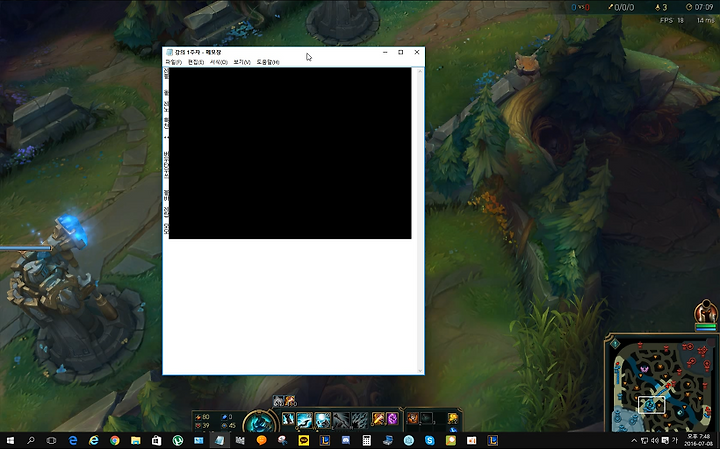Open Task View from the taskbar
This screenshot has width=720, height=449.
pyautogui.click(x=51, y=441)
